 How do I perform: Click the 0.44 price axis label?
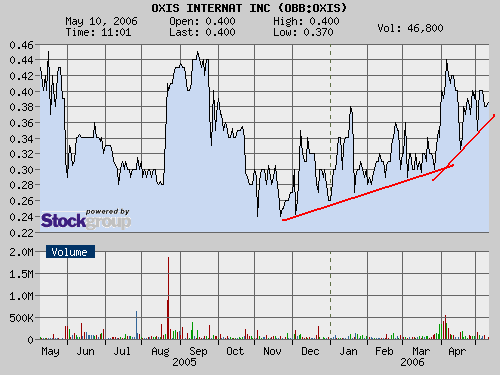coord(22,60)
